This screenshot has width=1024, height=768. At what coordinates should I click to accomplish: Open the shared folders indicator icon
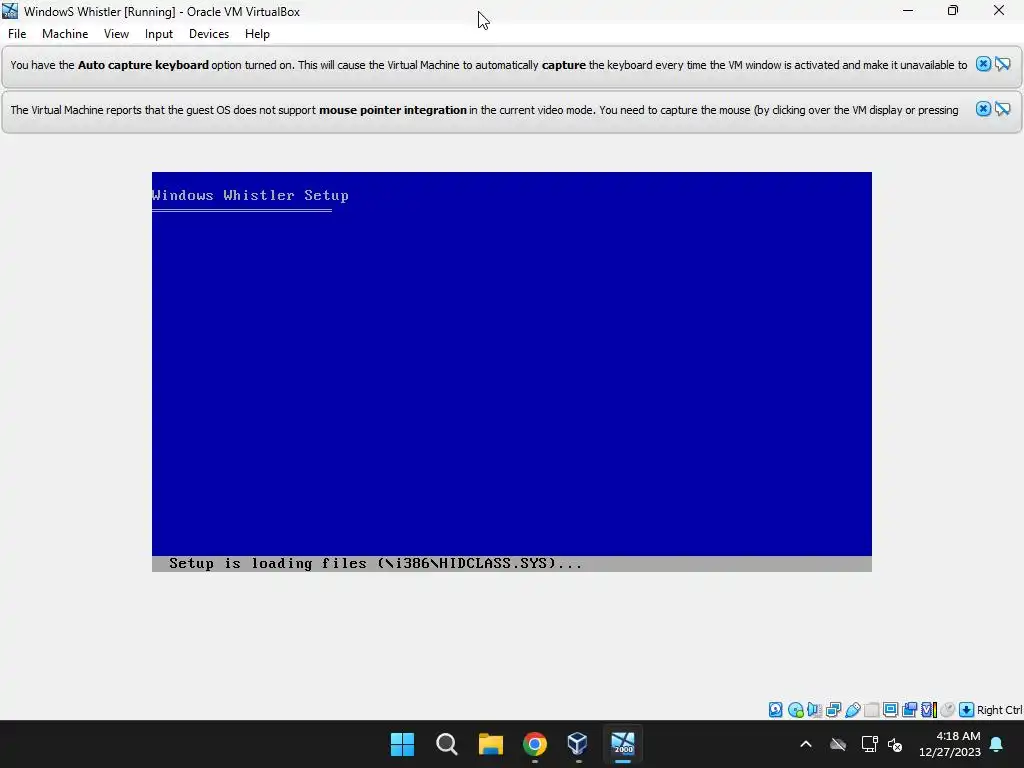click(x=871, y=710)
